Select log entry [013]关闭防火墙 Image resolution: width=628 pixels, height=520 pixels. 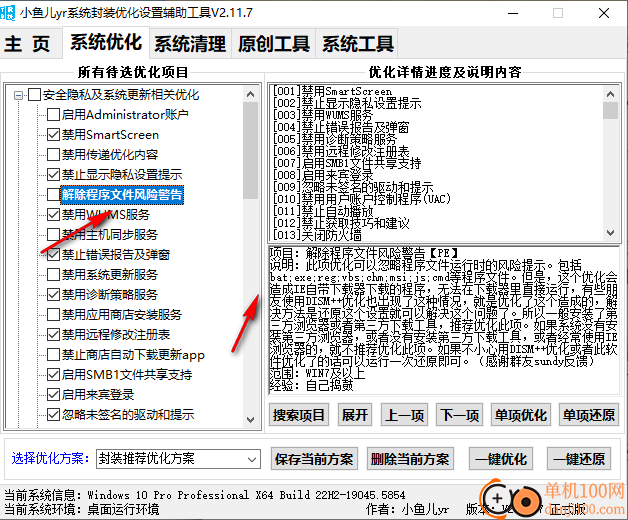317,235
